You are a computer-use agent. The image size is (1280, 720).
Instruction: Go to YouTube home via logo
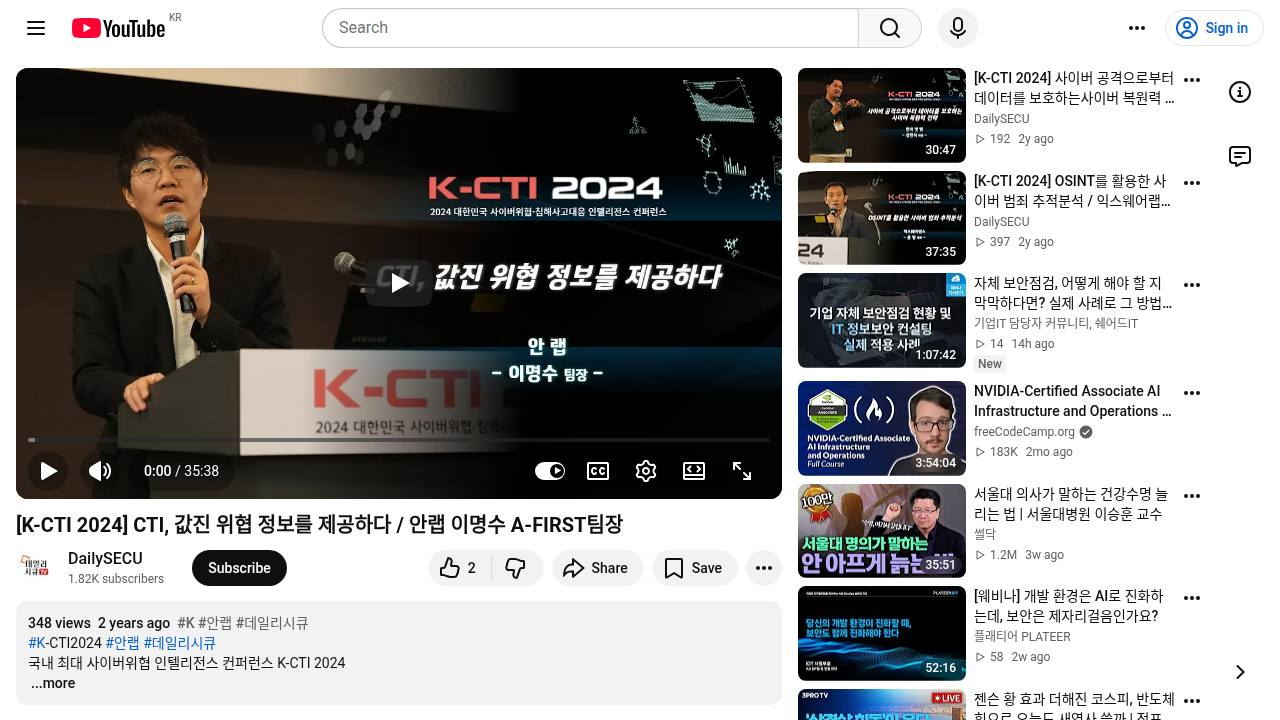tap(118, 28)
